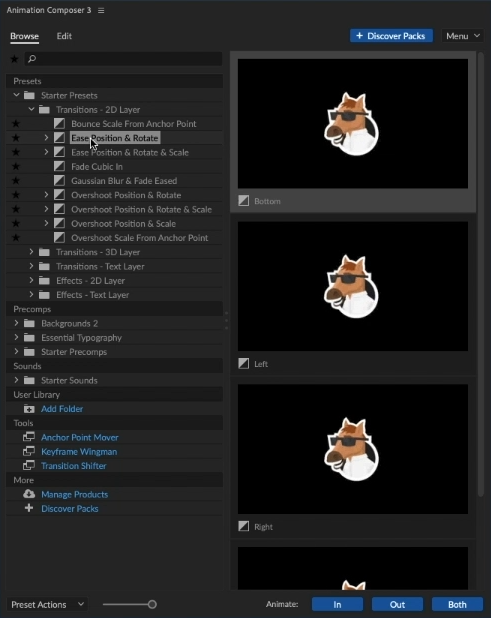Viewport: 491px width, 618px height.
Task: Click preset icon for Fade Cubic In
Action: 59,166
